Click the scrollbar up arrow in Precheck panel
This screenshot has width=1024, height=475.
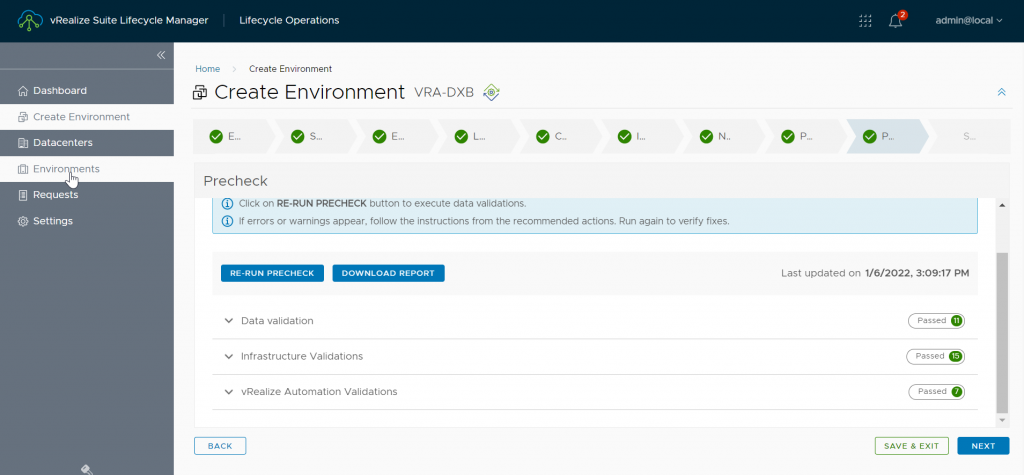click(x=1002, y=205)
